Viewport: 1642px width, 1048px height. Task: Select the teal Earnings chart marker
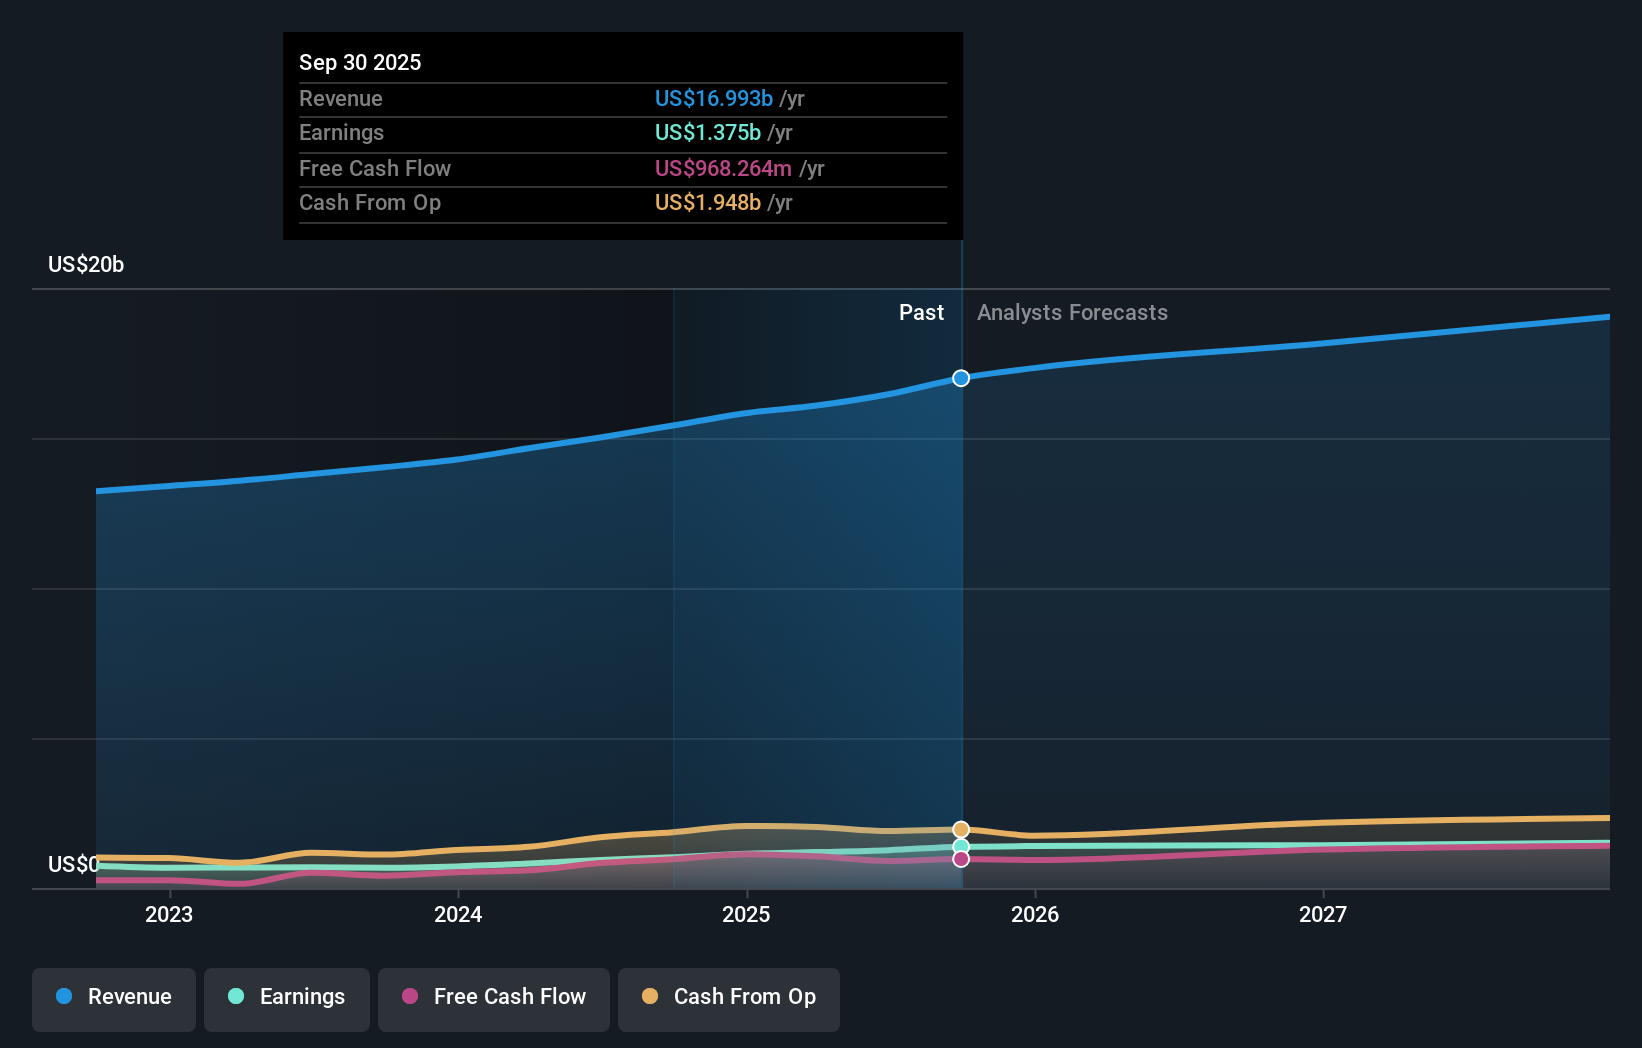[x=960, y=845]
